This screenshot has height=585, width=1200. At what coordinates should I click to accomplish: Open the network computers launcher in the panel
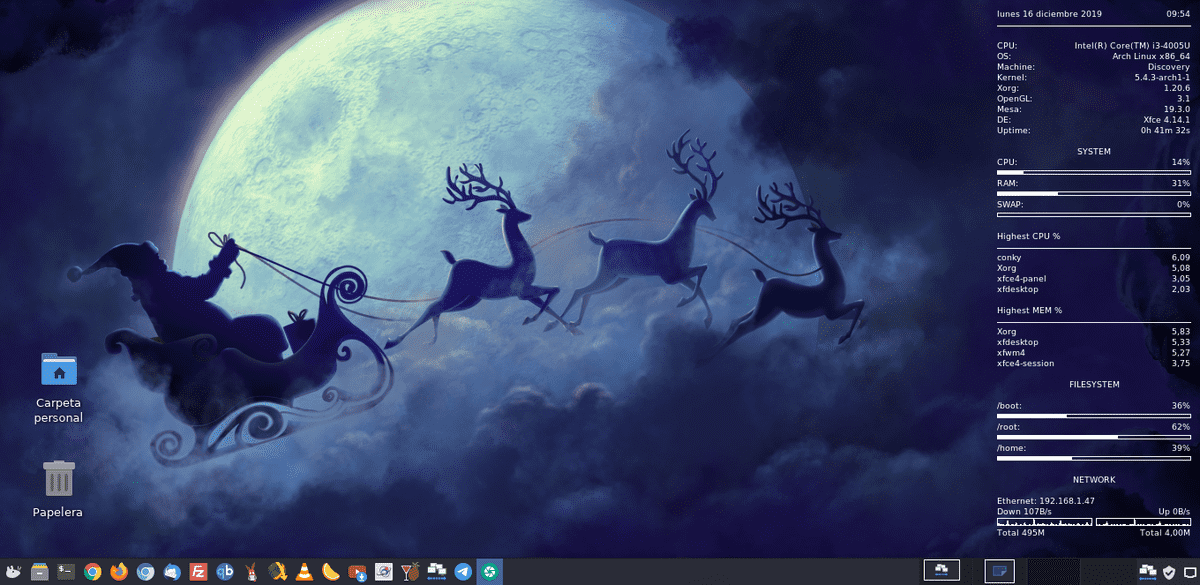point(437,572)
